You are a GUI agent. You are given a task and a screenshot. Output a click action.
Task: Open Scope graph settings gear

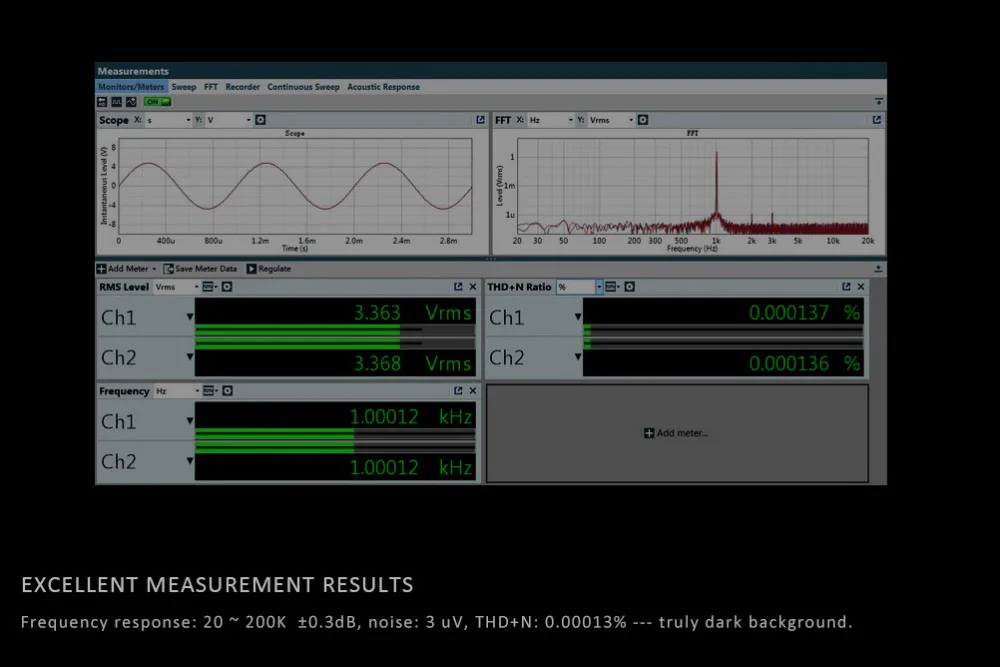tap(260, 120)
